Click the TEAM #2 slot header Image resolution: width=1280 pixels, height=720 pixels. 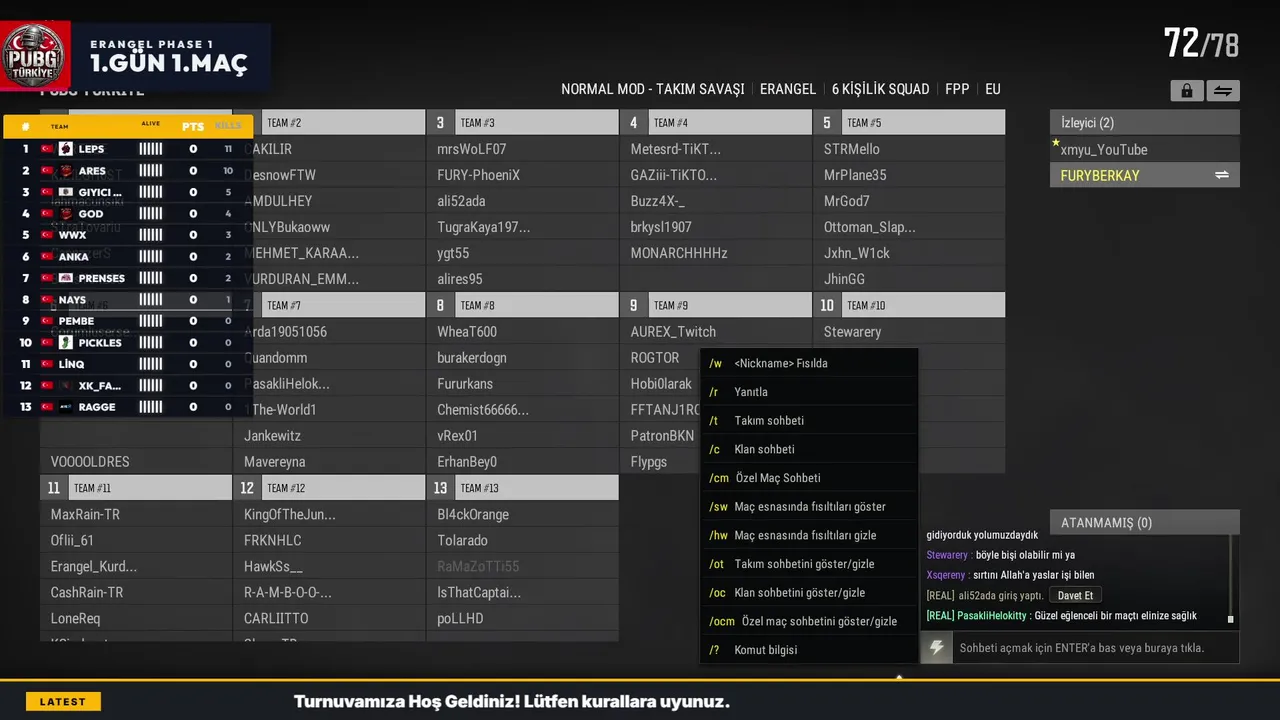tap(329, 122)
